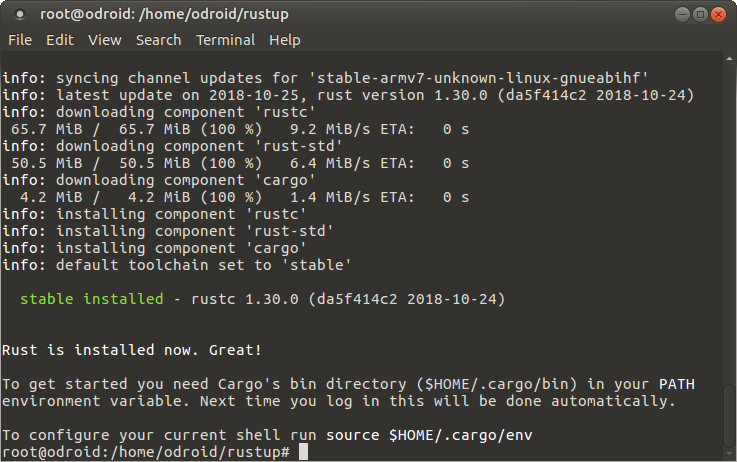The height and width of the screenshot is (462, 737).
Task: Click "downloading component 'cargo'" line
Action: [x=159, y=180]
